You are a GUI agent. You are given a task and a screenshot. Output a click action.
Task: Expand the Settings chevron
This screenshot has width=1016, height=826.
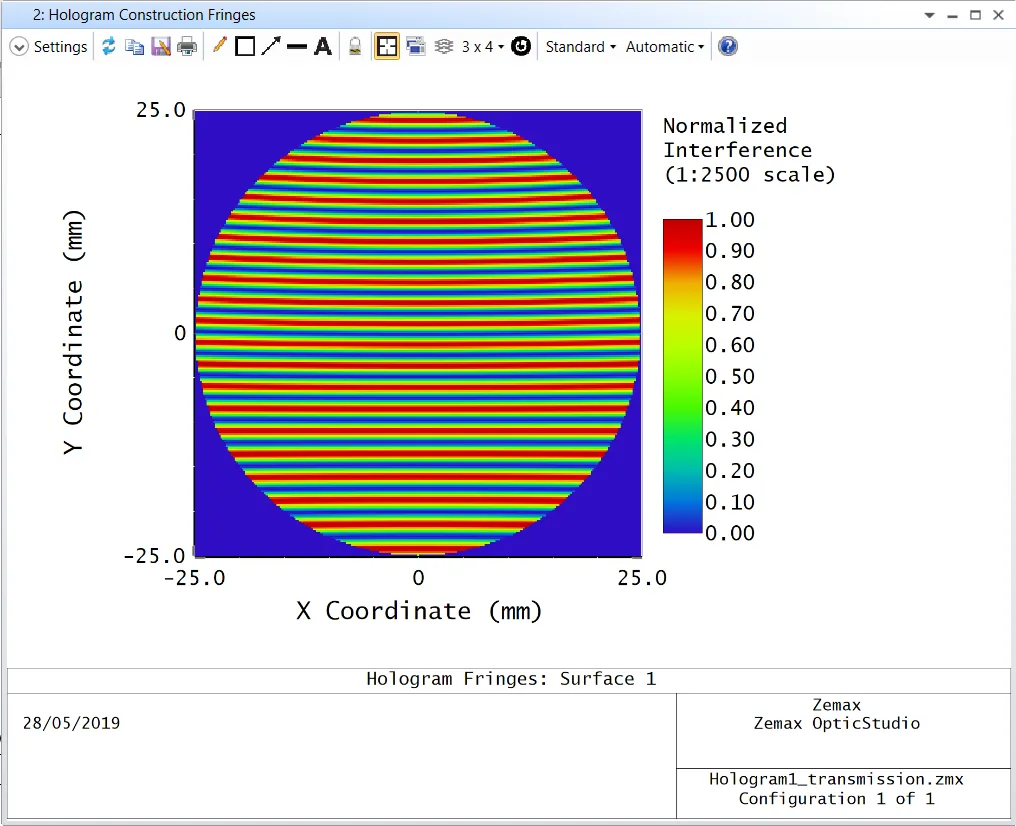click(19, 47)
